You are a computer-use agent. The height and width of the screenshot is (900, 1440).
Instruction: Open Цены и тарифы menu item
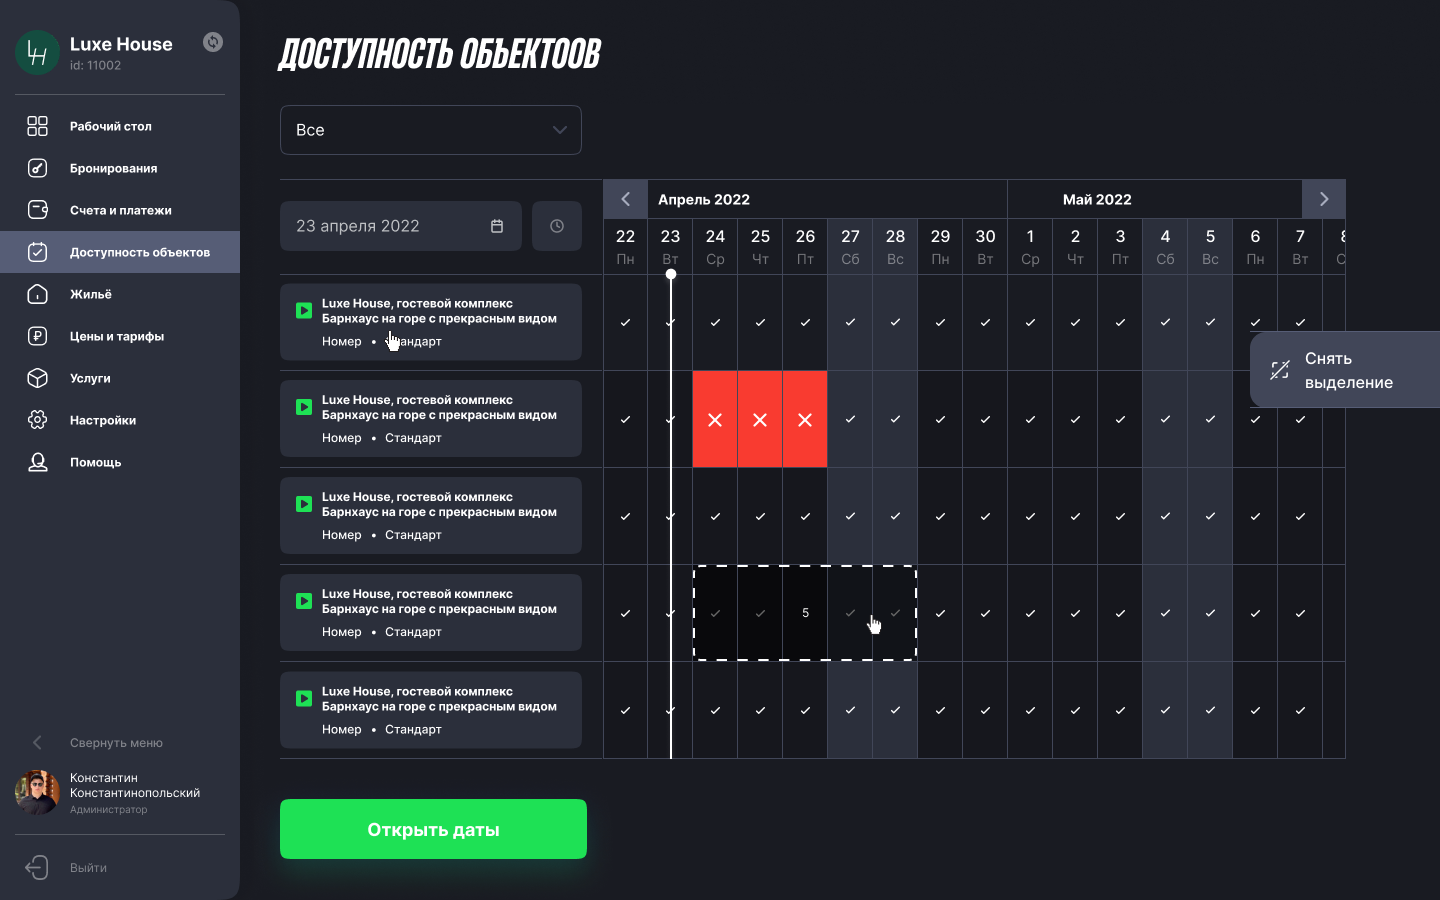[116, 336]
